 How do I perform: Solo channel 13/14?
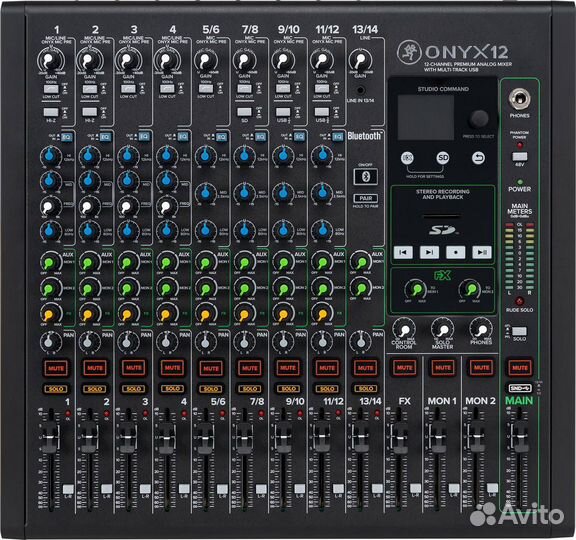(x=366, y=389)
